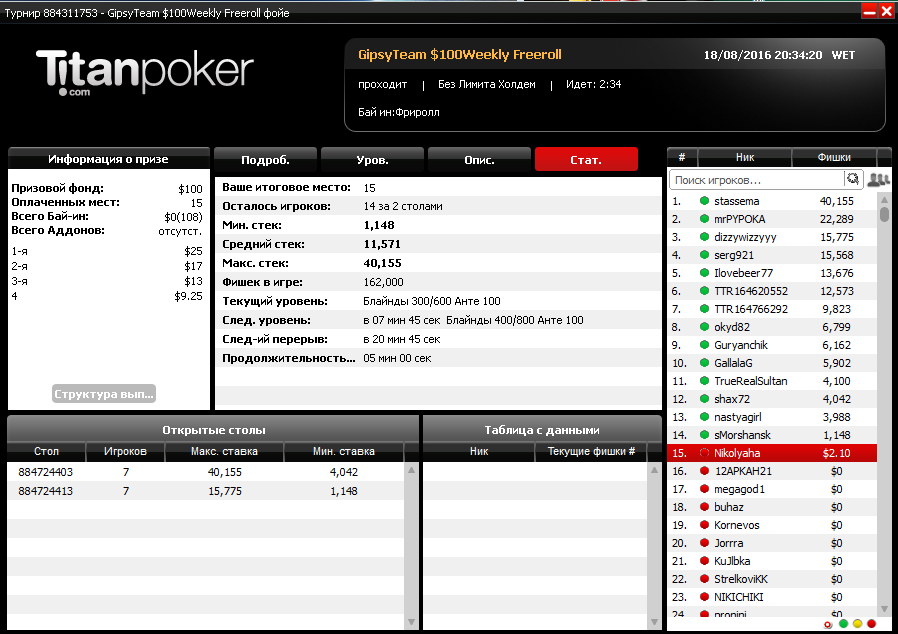
Task: Click the small red ring legend icon
Action: [828, 624]
